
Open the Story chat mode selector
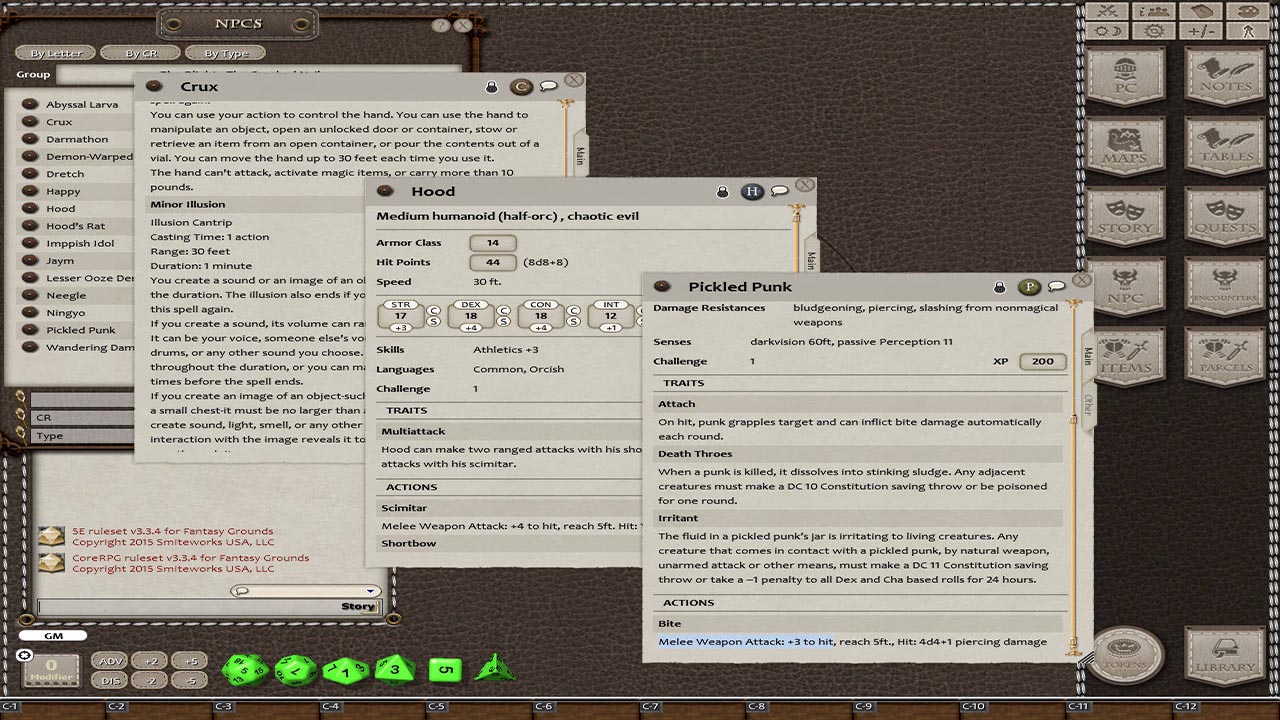coord(357,607)
